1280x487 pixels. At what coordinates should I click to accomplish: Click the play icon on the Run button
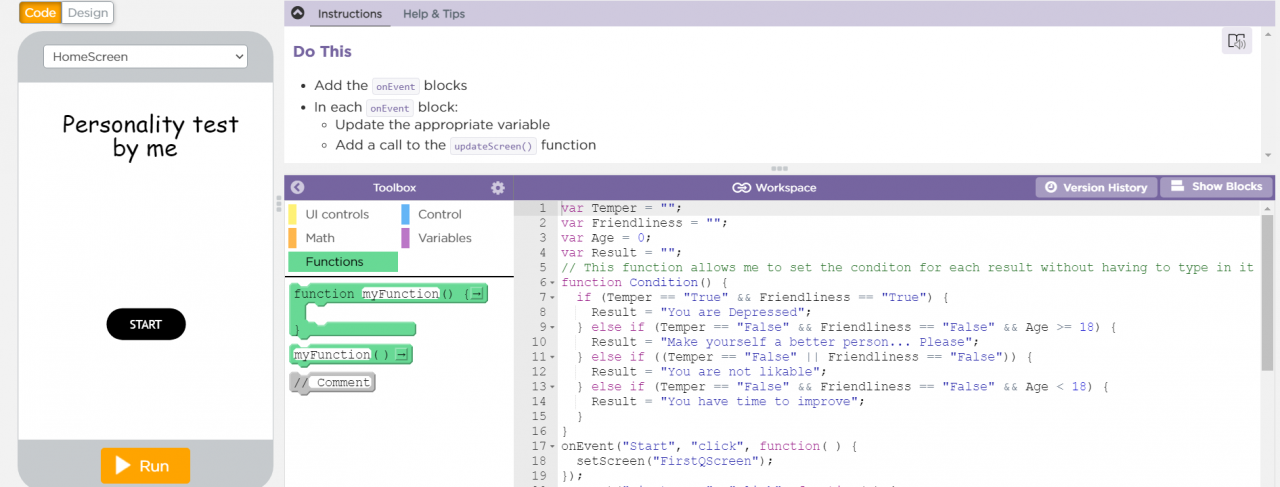click(124, 465)
